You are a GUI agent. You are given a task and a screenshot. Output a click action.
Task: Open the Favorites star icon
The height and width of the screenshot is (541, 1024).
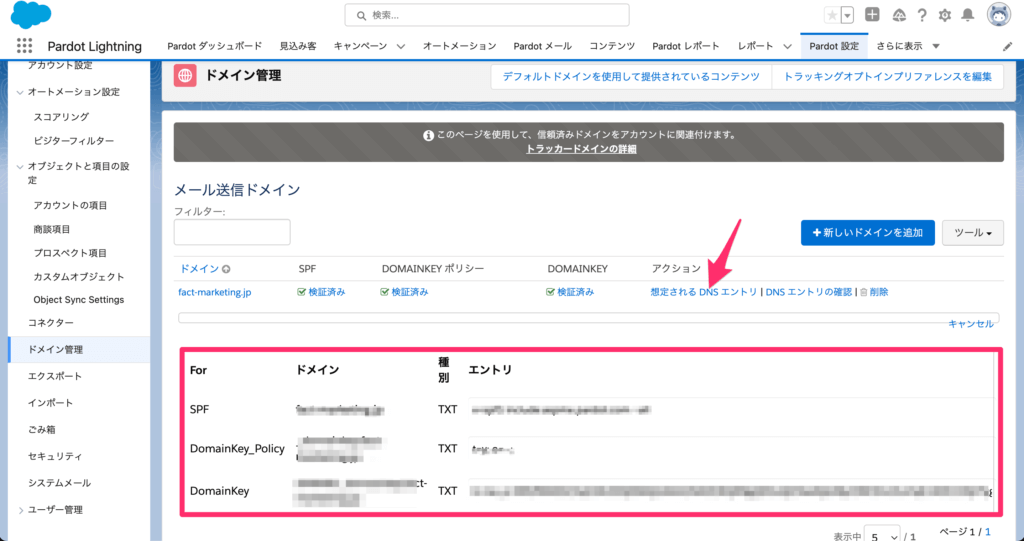pos(832,15)
